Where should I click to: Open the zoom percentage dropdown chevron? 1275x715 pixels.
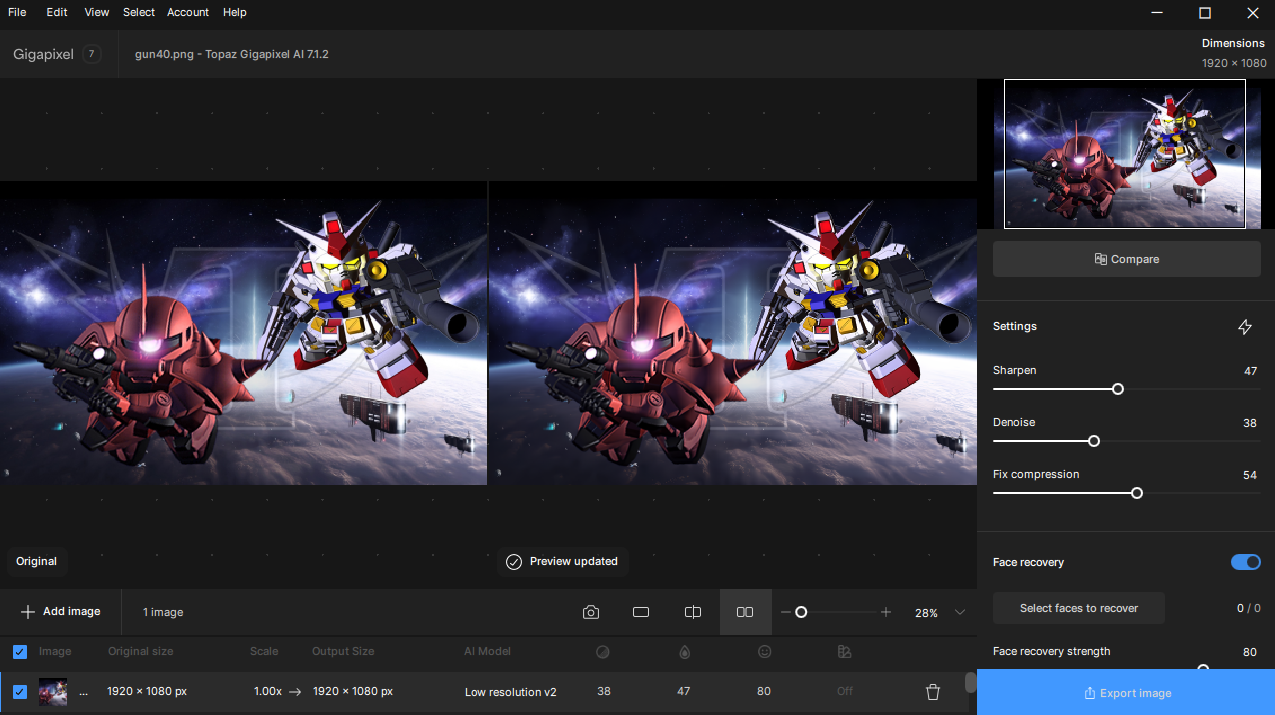click(960, 612)
